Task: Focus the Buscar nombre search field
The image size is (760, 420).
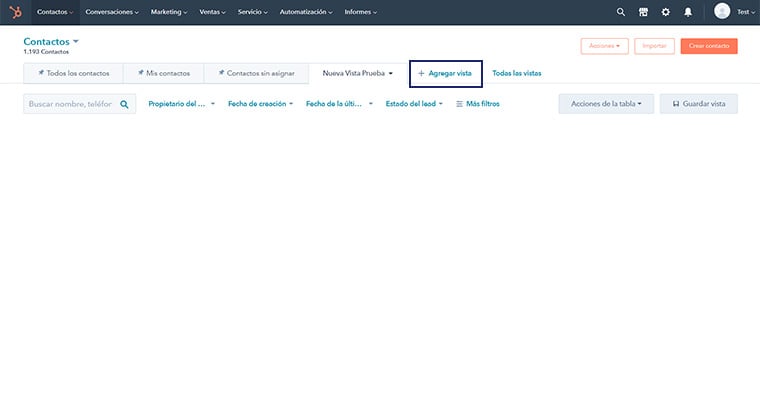Action: [70, 104]
